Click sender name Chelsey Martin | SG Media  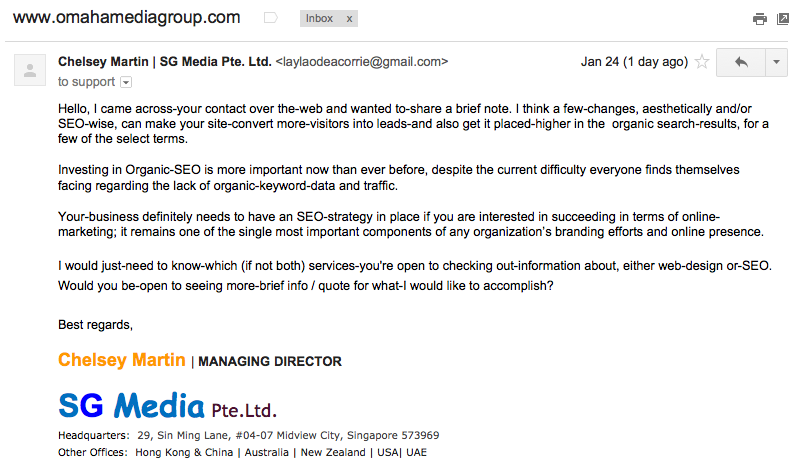(164, 62)
